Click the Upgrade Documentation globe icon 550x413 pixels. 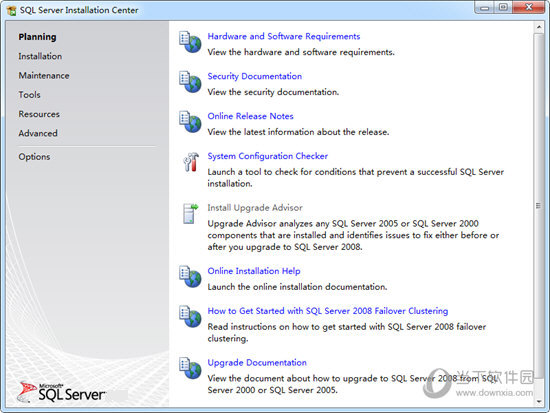[x=190, y=368]
